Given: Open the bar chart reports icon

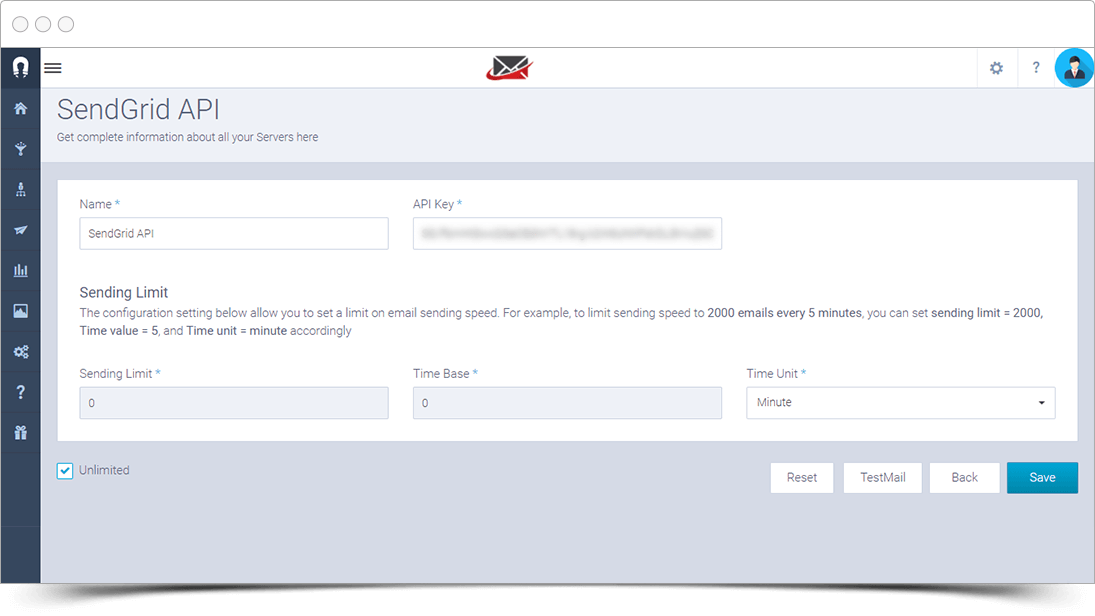Looking at the screenshot, I should coord(20,270).
